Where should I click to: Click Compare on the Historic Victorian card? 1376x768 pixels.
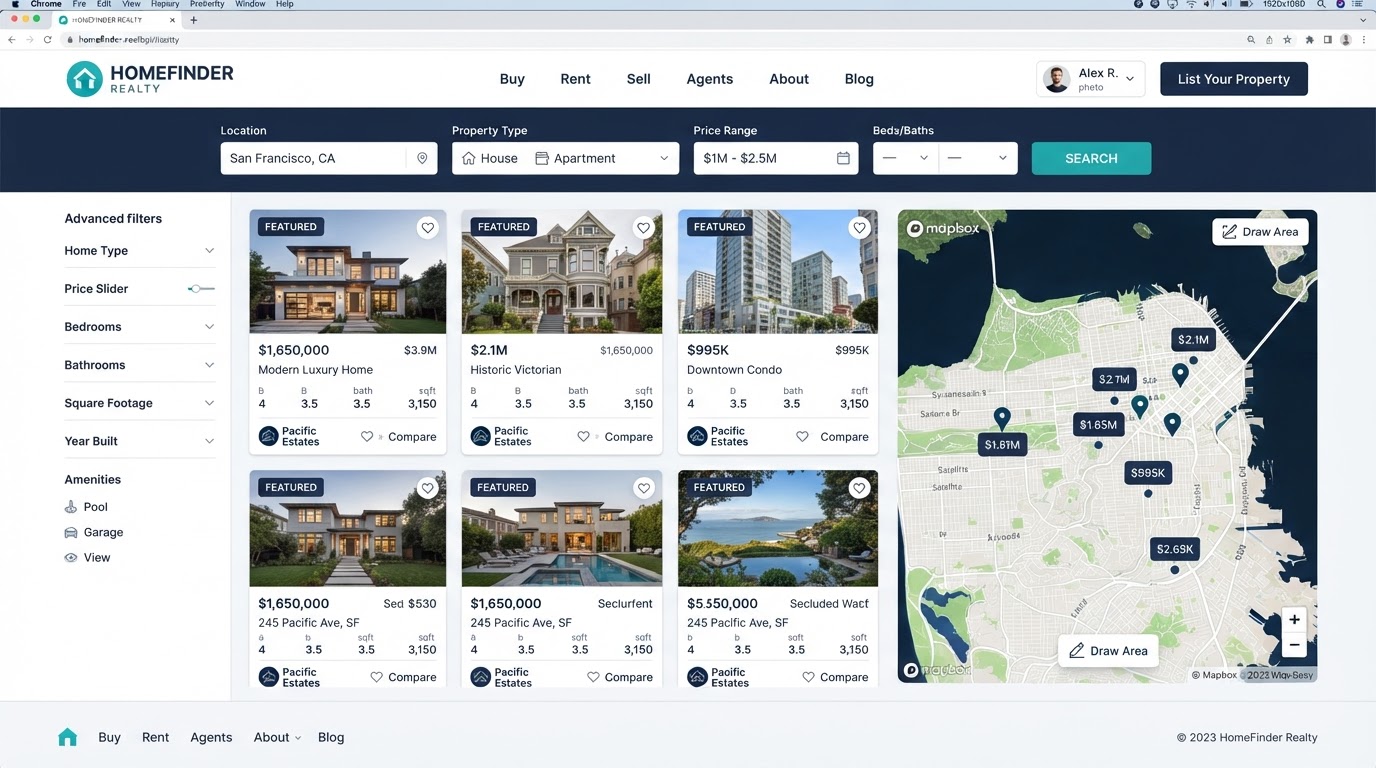[628, 437]
